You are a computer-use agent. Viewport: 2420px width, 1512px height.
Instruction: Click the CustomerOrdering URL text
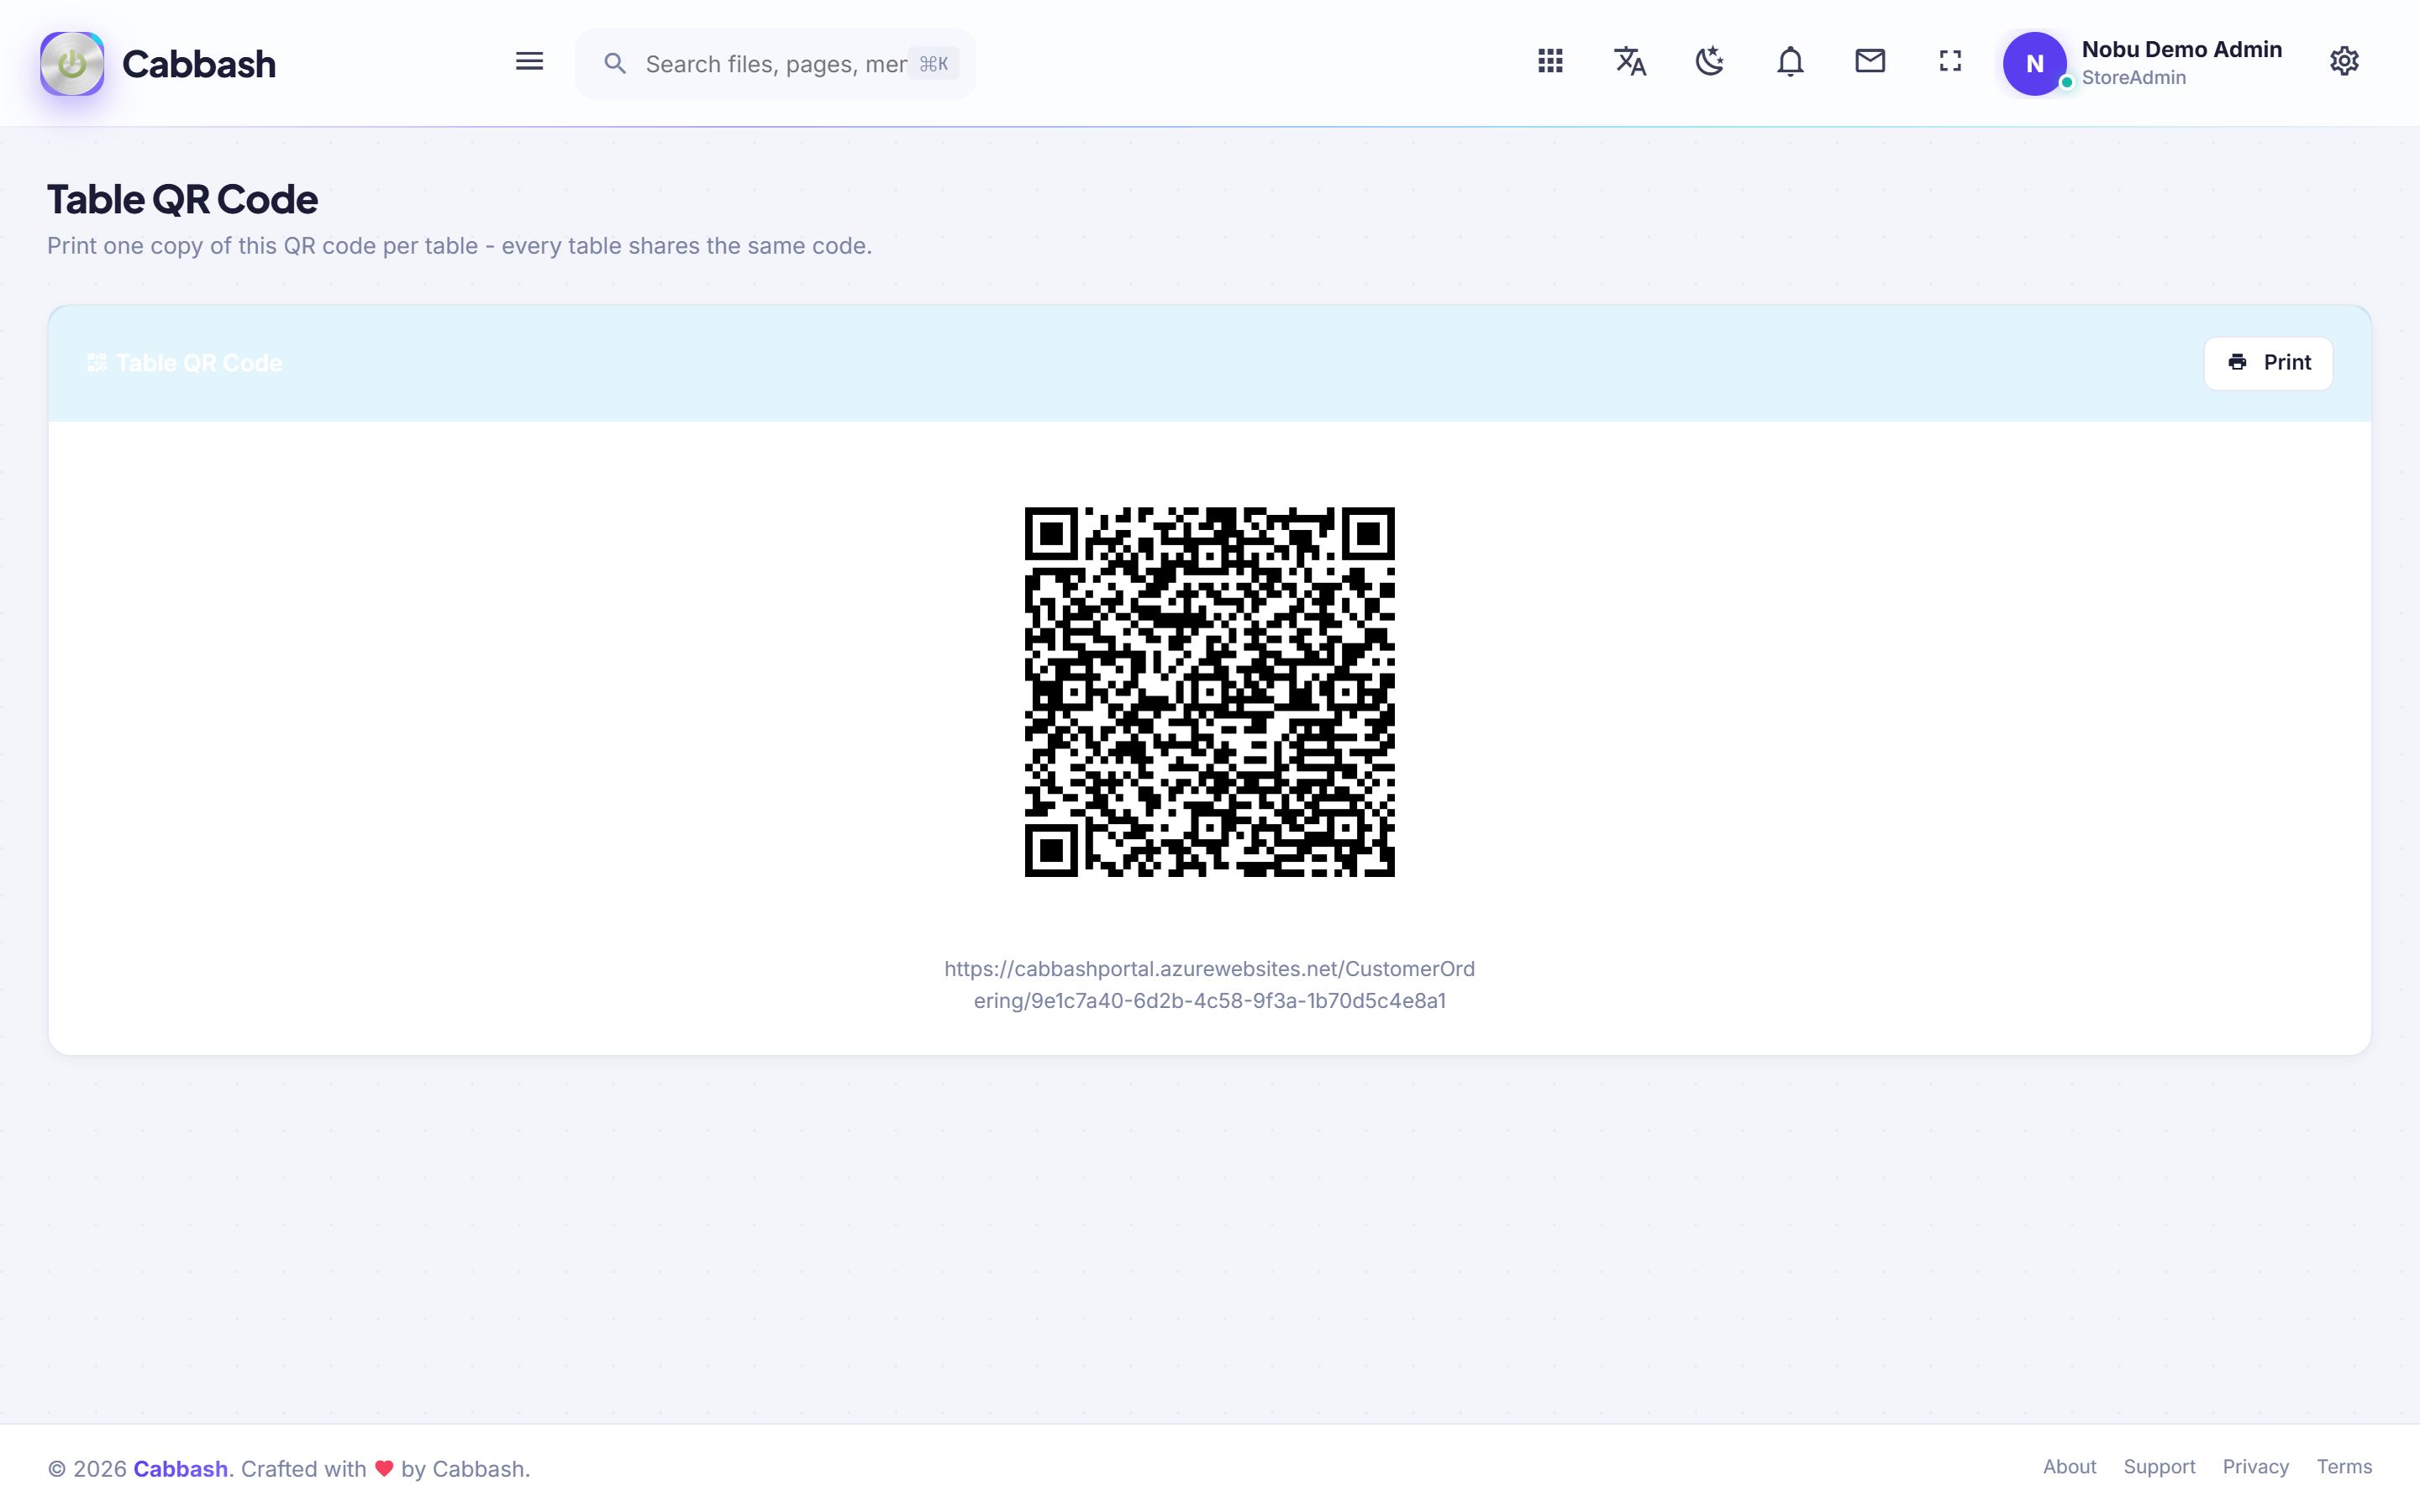pyautogui.click(x=1210, y=984)
